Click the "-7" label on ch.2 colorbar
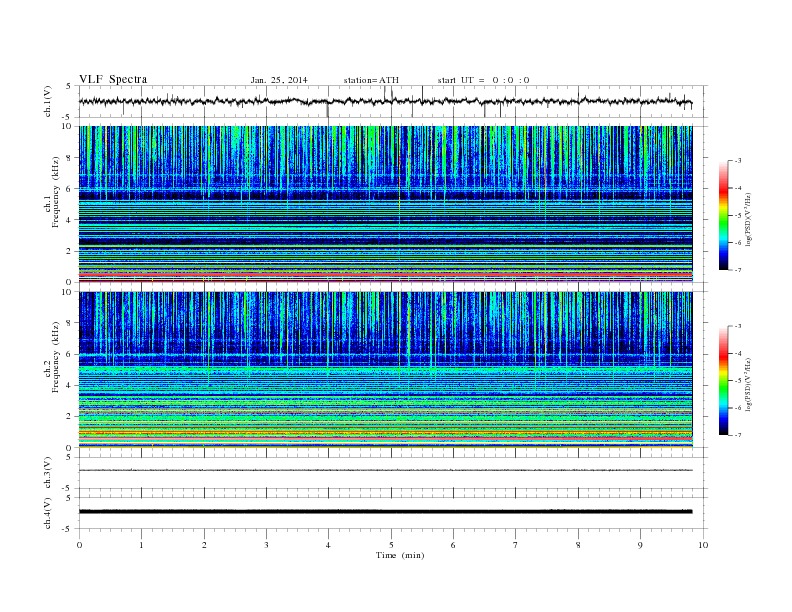This screenshot has height=612, width=792. (737, 435)
